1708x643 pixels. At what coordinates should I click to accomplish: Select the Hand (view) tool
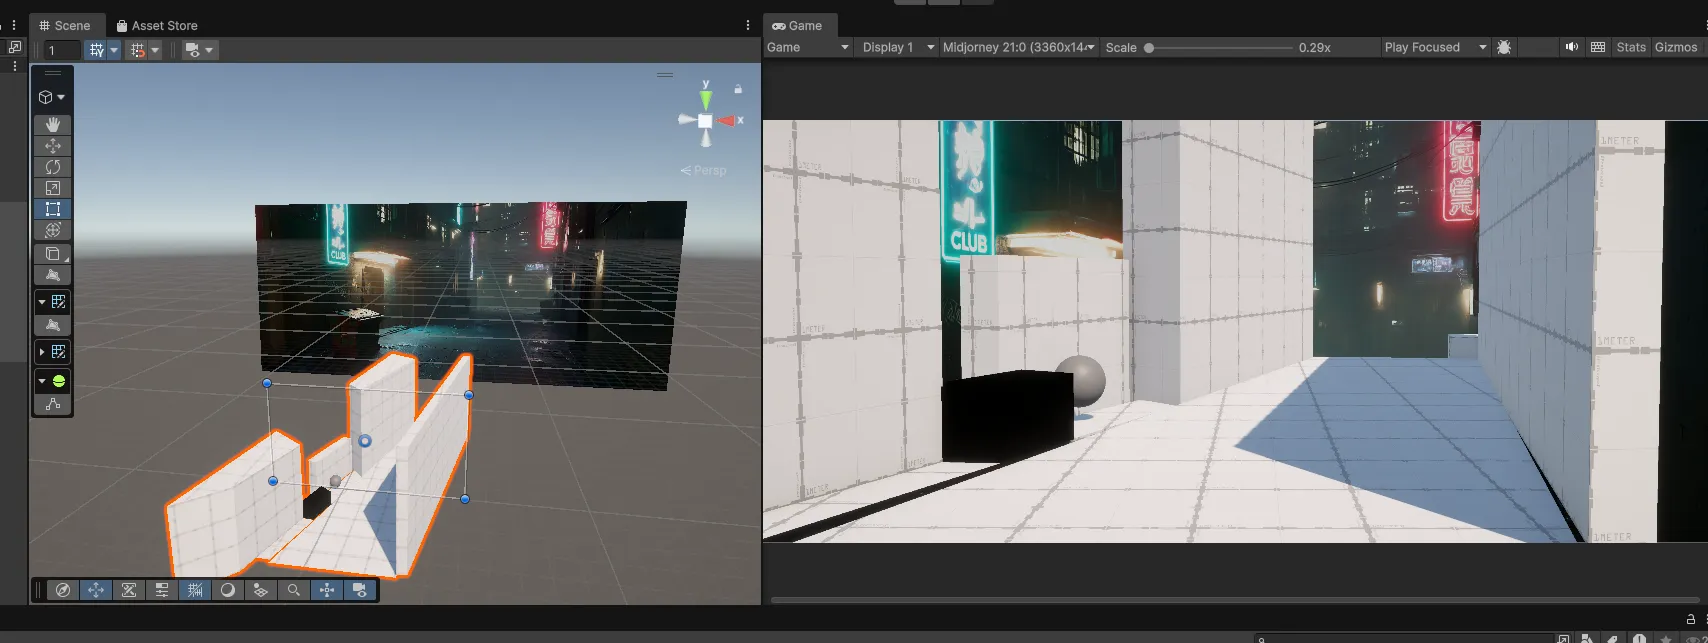[53, 125]
